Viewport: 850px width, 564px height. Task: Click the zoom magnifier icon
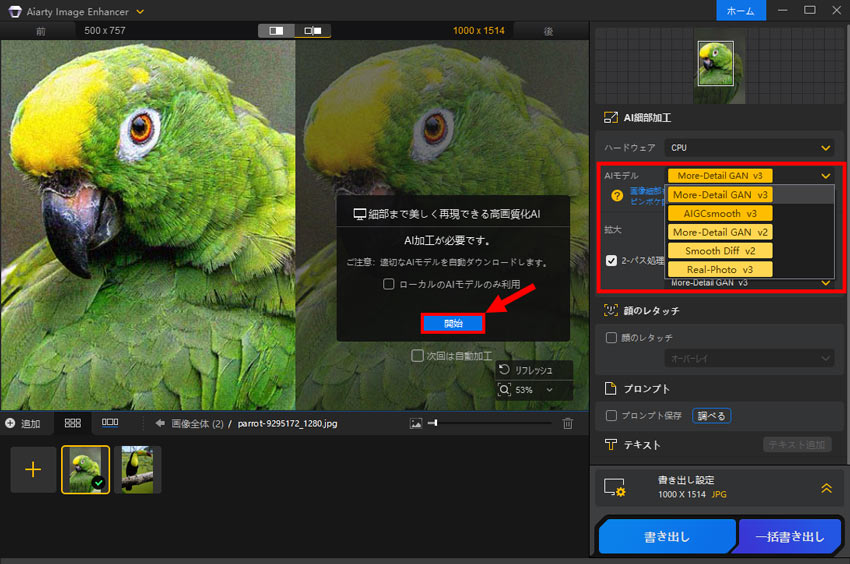504,389
